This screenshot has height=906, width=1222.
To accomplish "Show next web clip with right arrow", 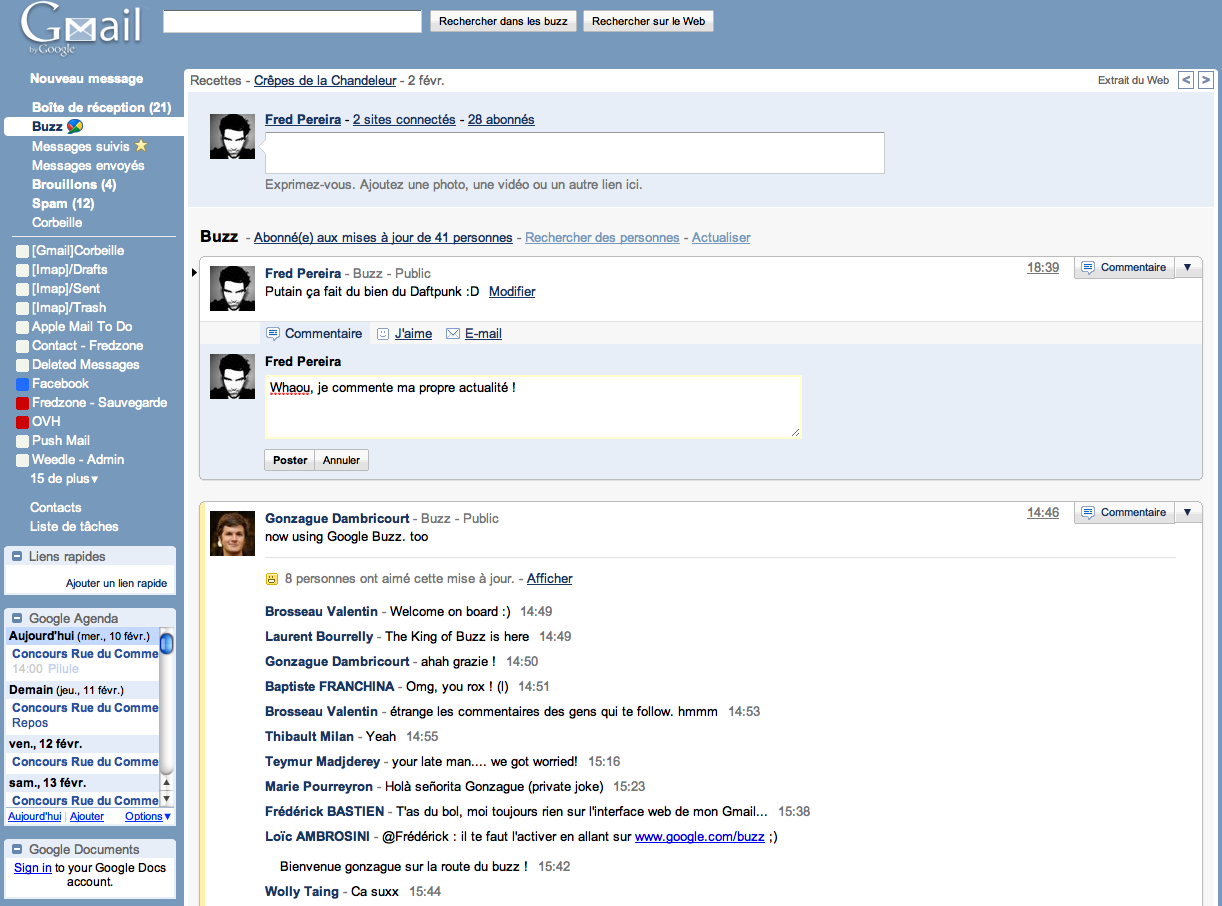I will pos(1206,80).
